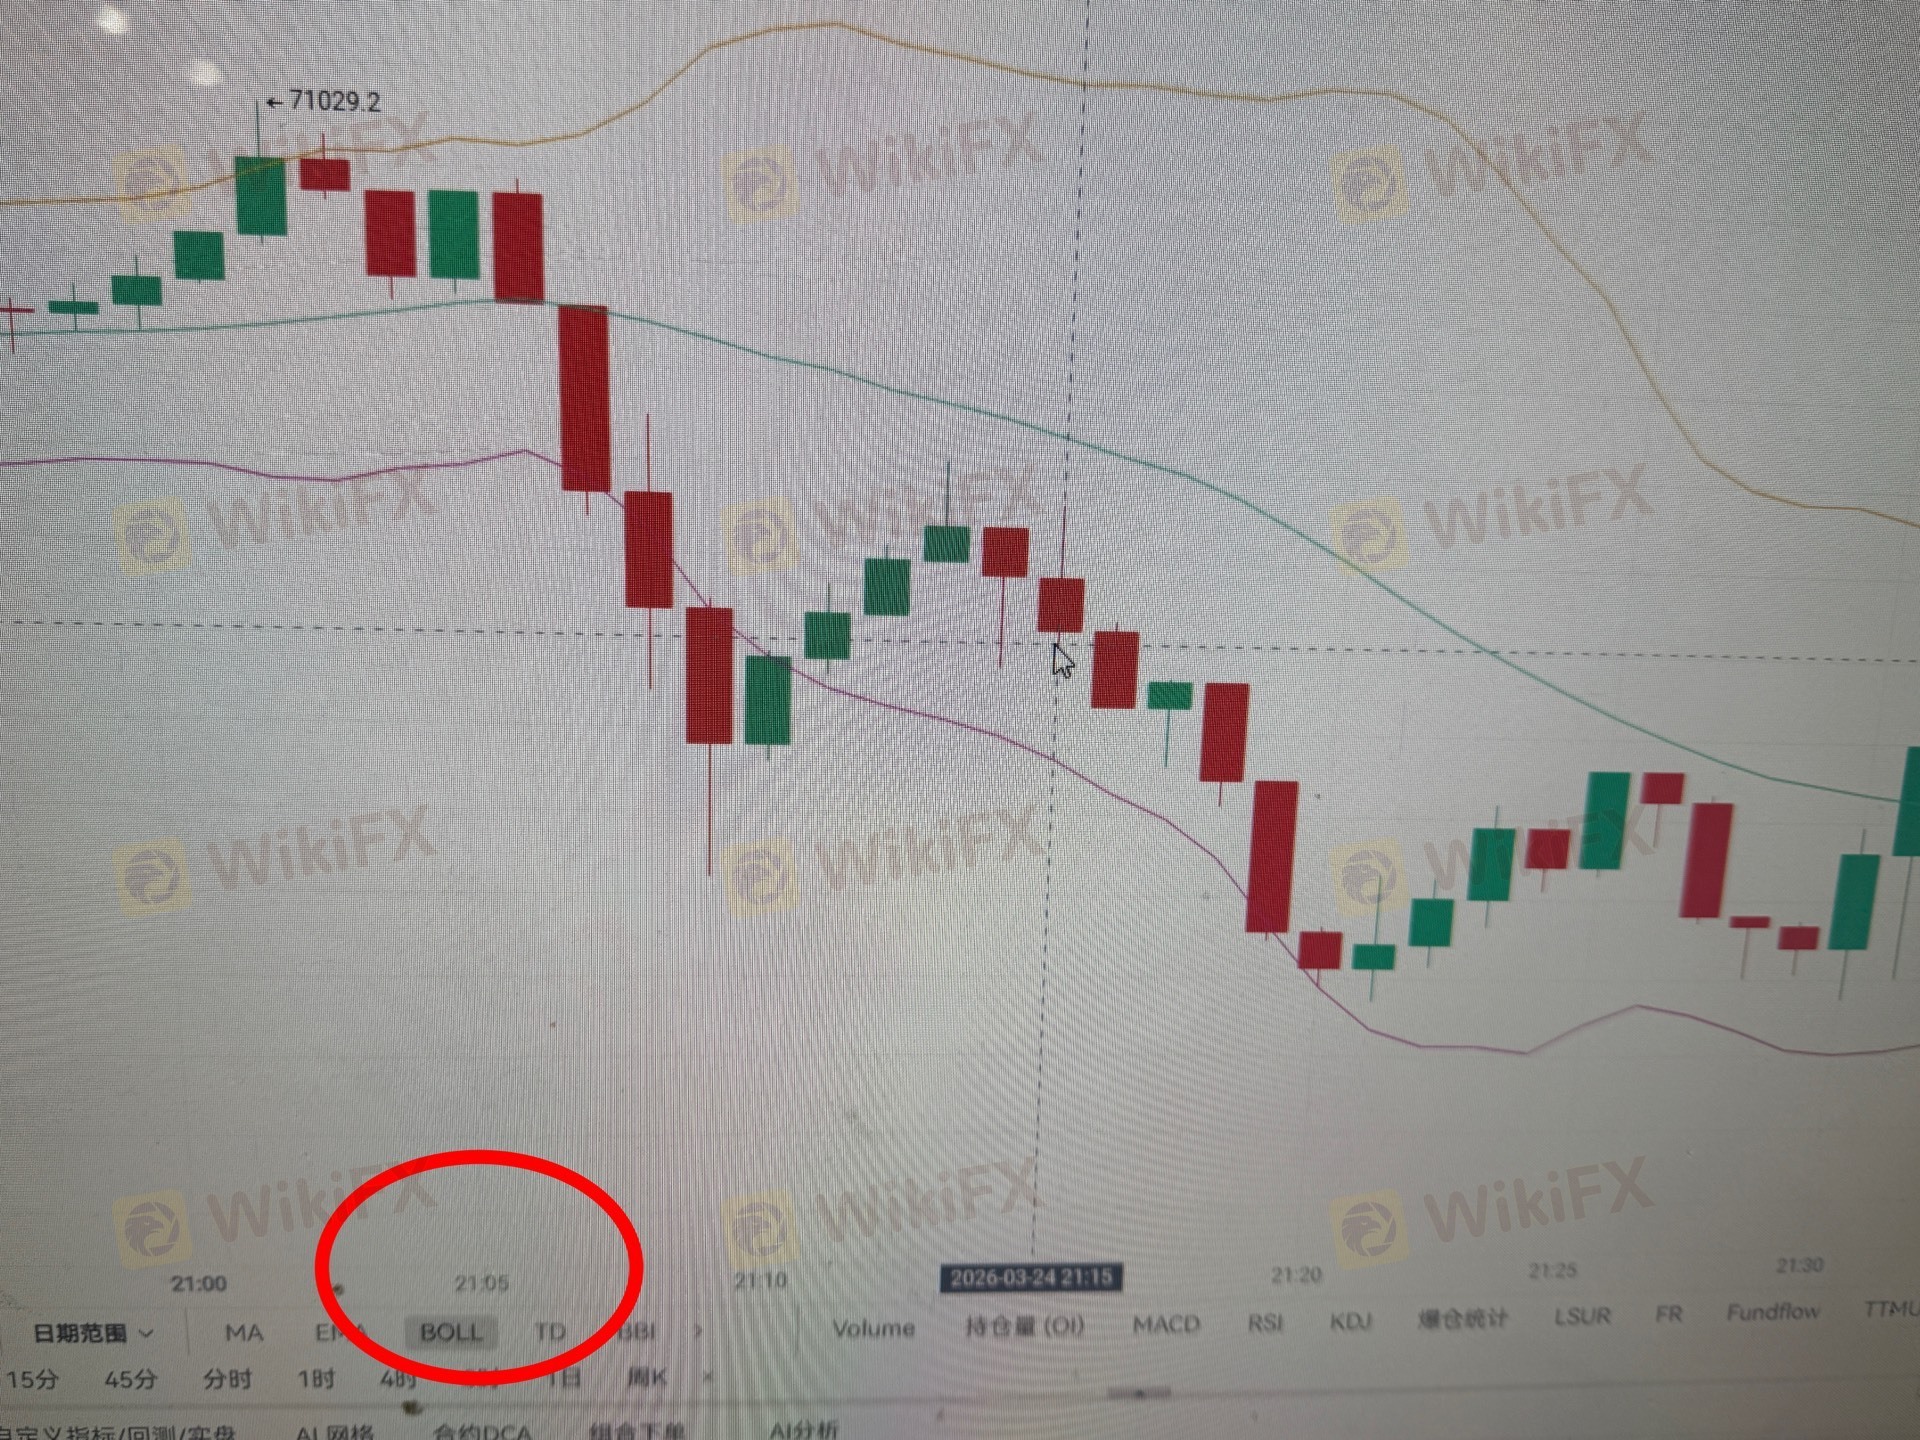The image size is (1920, 1440).
Task: Show the KDJ sub-indicator
Action: coord(1351,1322)
